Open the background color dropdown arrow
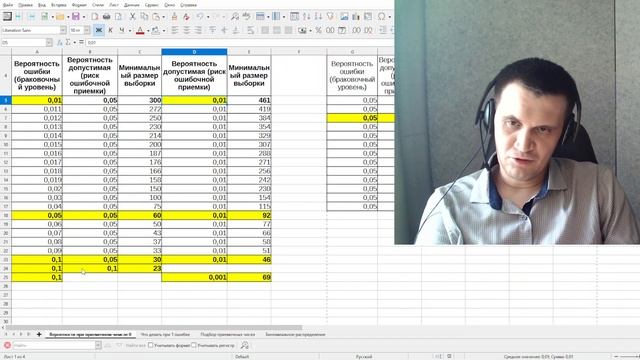640x360 pixels. tap(164, 31)
